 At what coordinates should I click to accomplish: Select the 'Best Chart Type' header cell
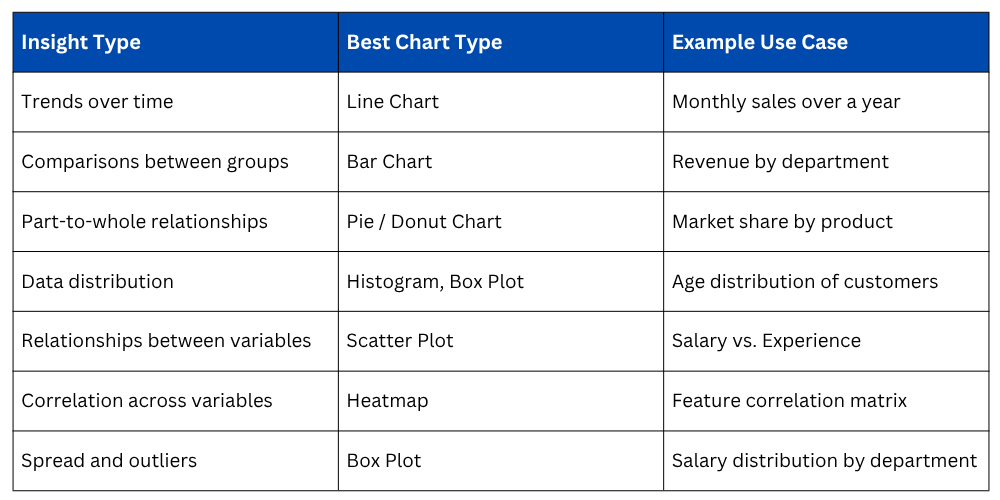424,43
